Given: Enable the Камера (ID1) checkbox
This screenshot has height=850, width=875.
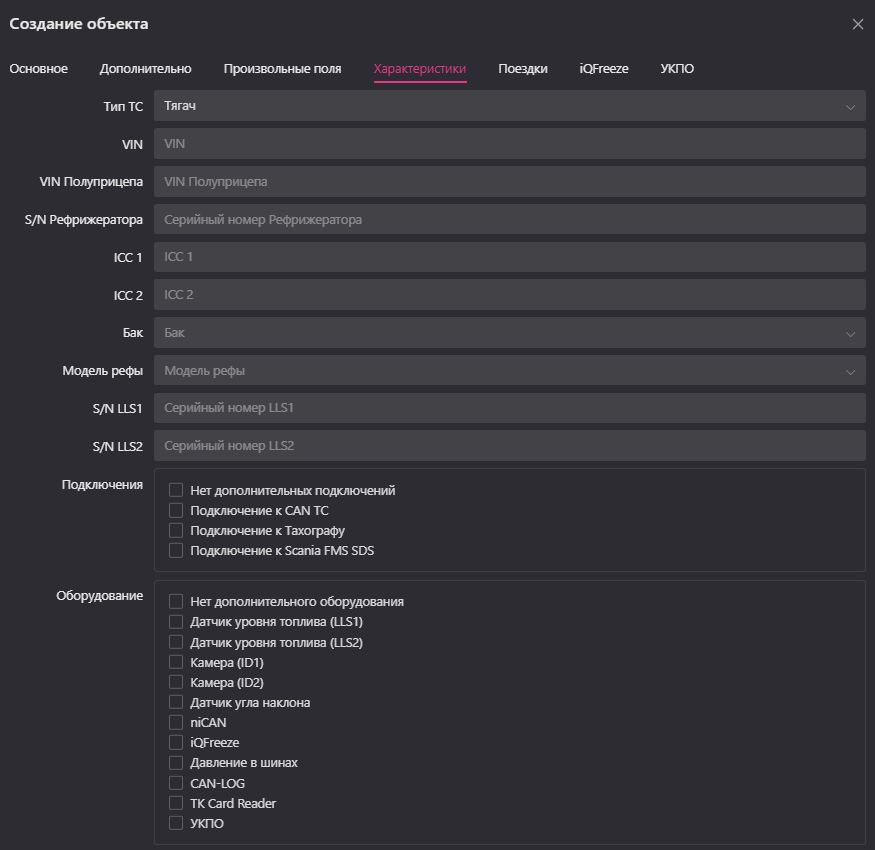Looking at the screenshot, I should point(177,662).
